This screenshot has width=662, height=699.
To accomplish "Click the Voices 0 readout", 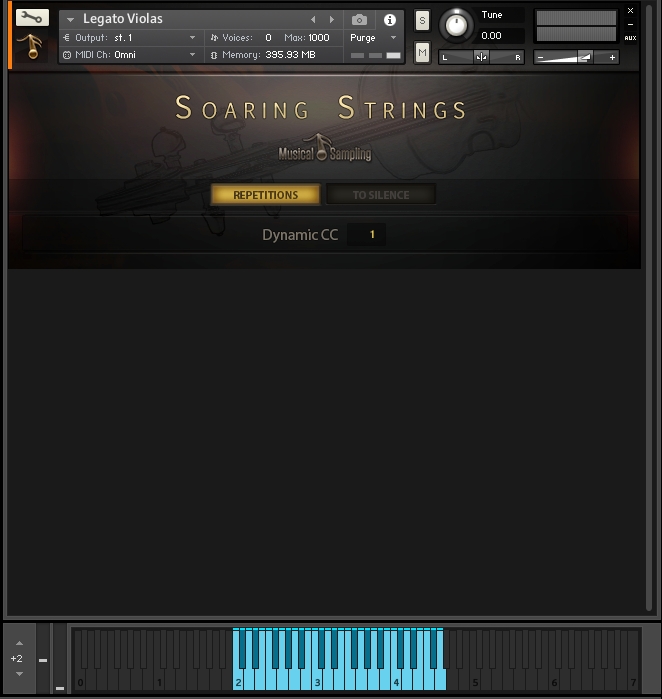I will point(268,38).
